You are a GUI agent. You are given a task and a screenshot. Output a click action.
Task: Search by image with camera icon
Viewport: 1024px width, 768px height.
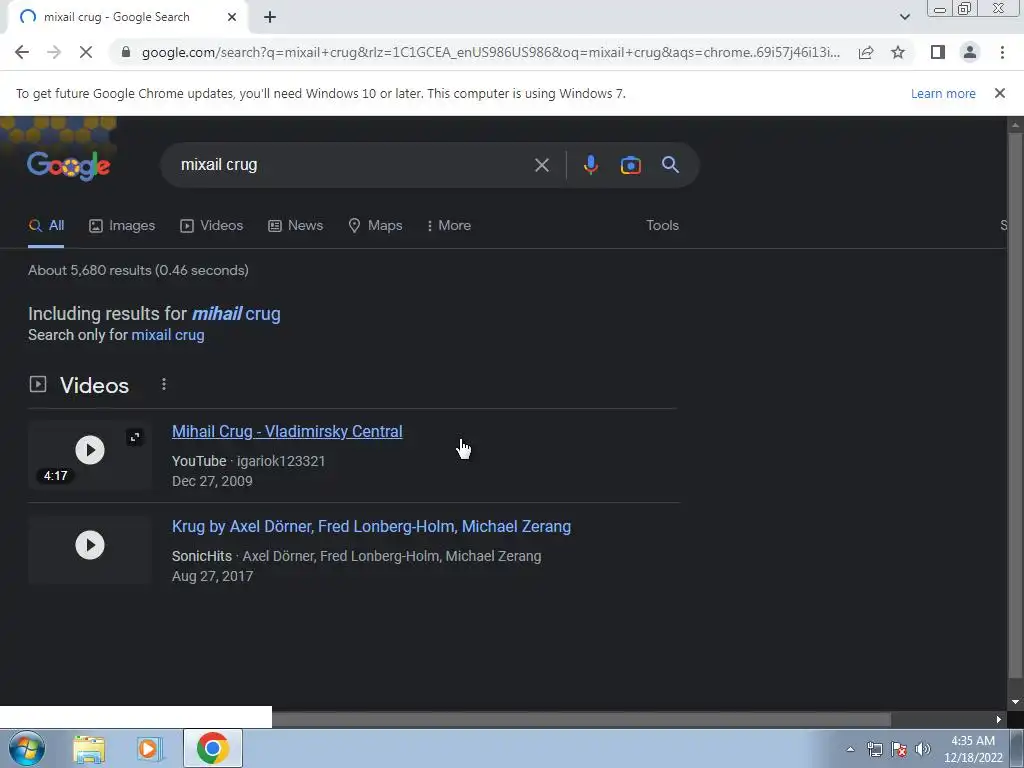click(631, 165)
